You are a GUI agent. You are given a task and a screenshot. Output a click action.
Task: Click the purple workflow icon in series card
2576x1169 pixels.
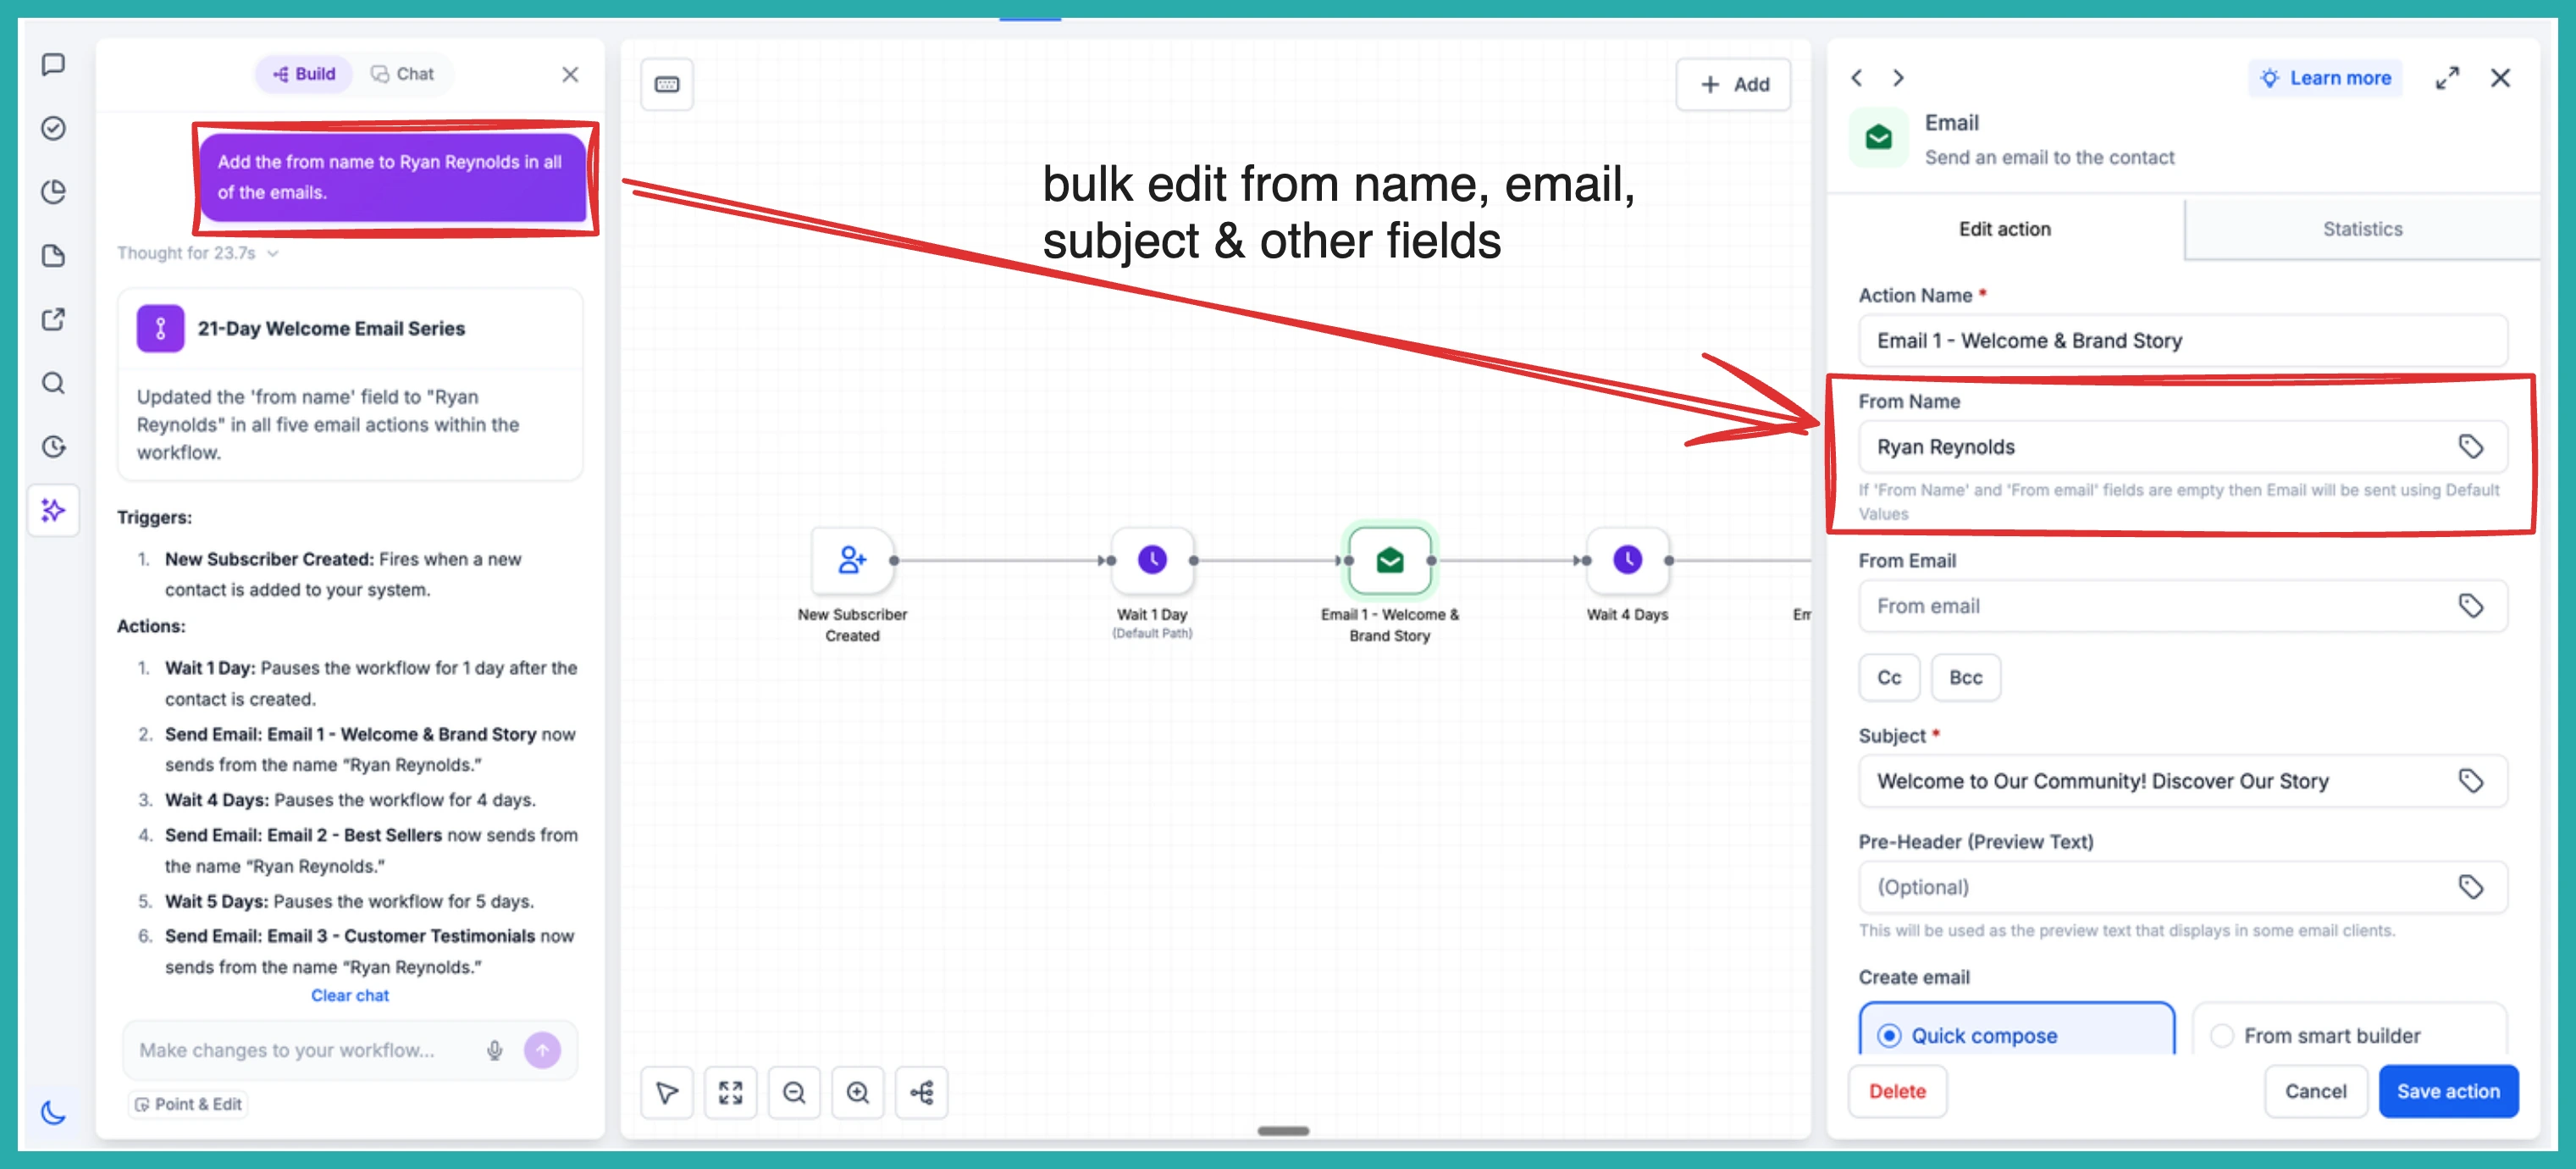click(161, 329)
